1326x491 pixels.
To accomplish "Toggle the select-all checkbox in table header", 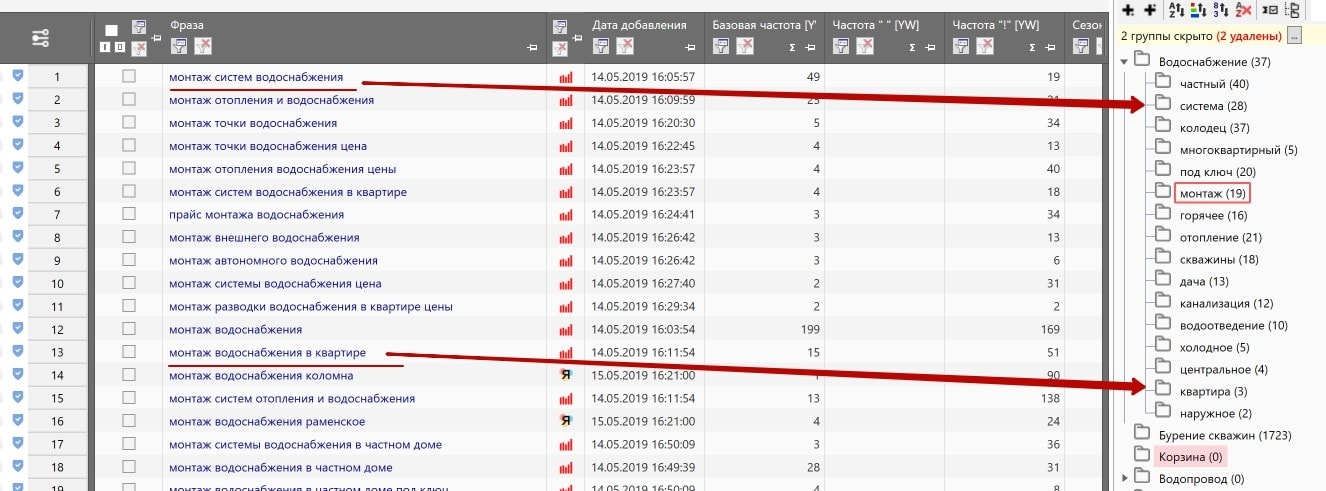I will coord(111,30).
